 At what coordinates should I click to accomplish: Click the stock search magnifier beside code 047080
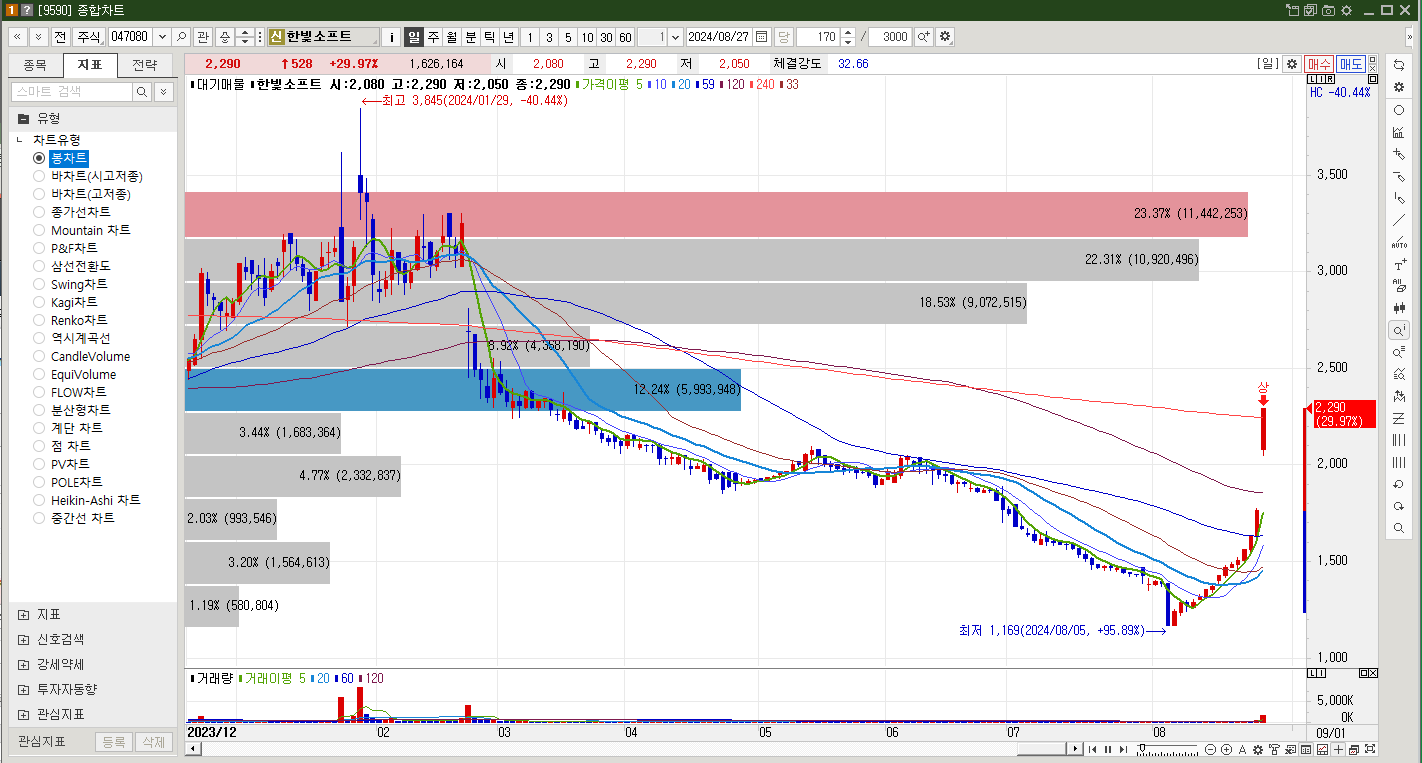pyautogui.click(x=181, y=36)
